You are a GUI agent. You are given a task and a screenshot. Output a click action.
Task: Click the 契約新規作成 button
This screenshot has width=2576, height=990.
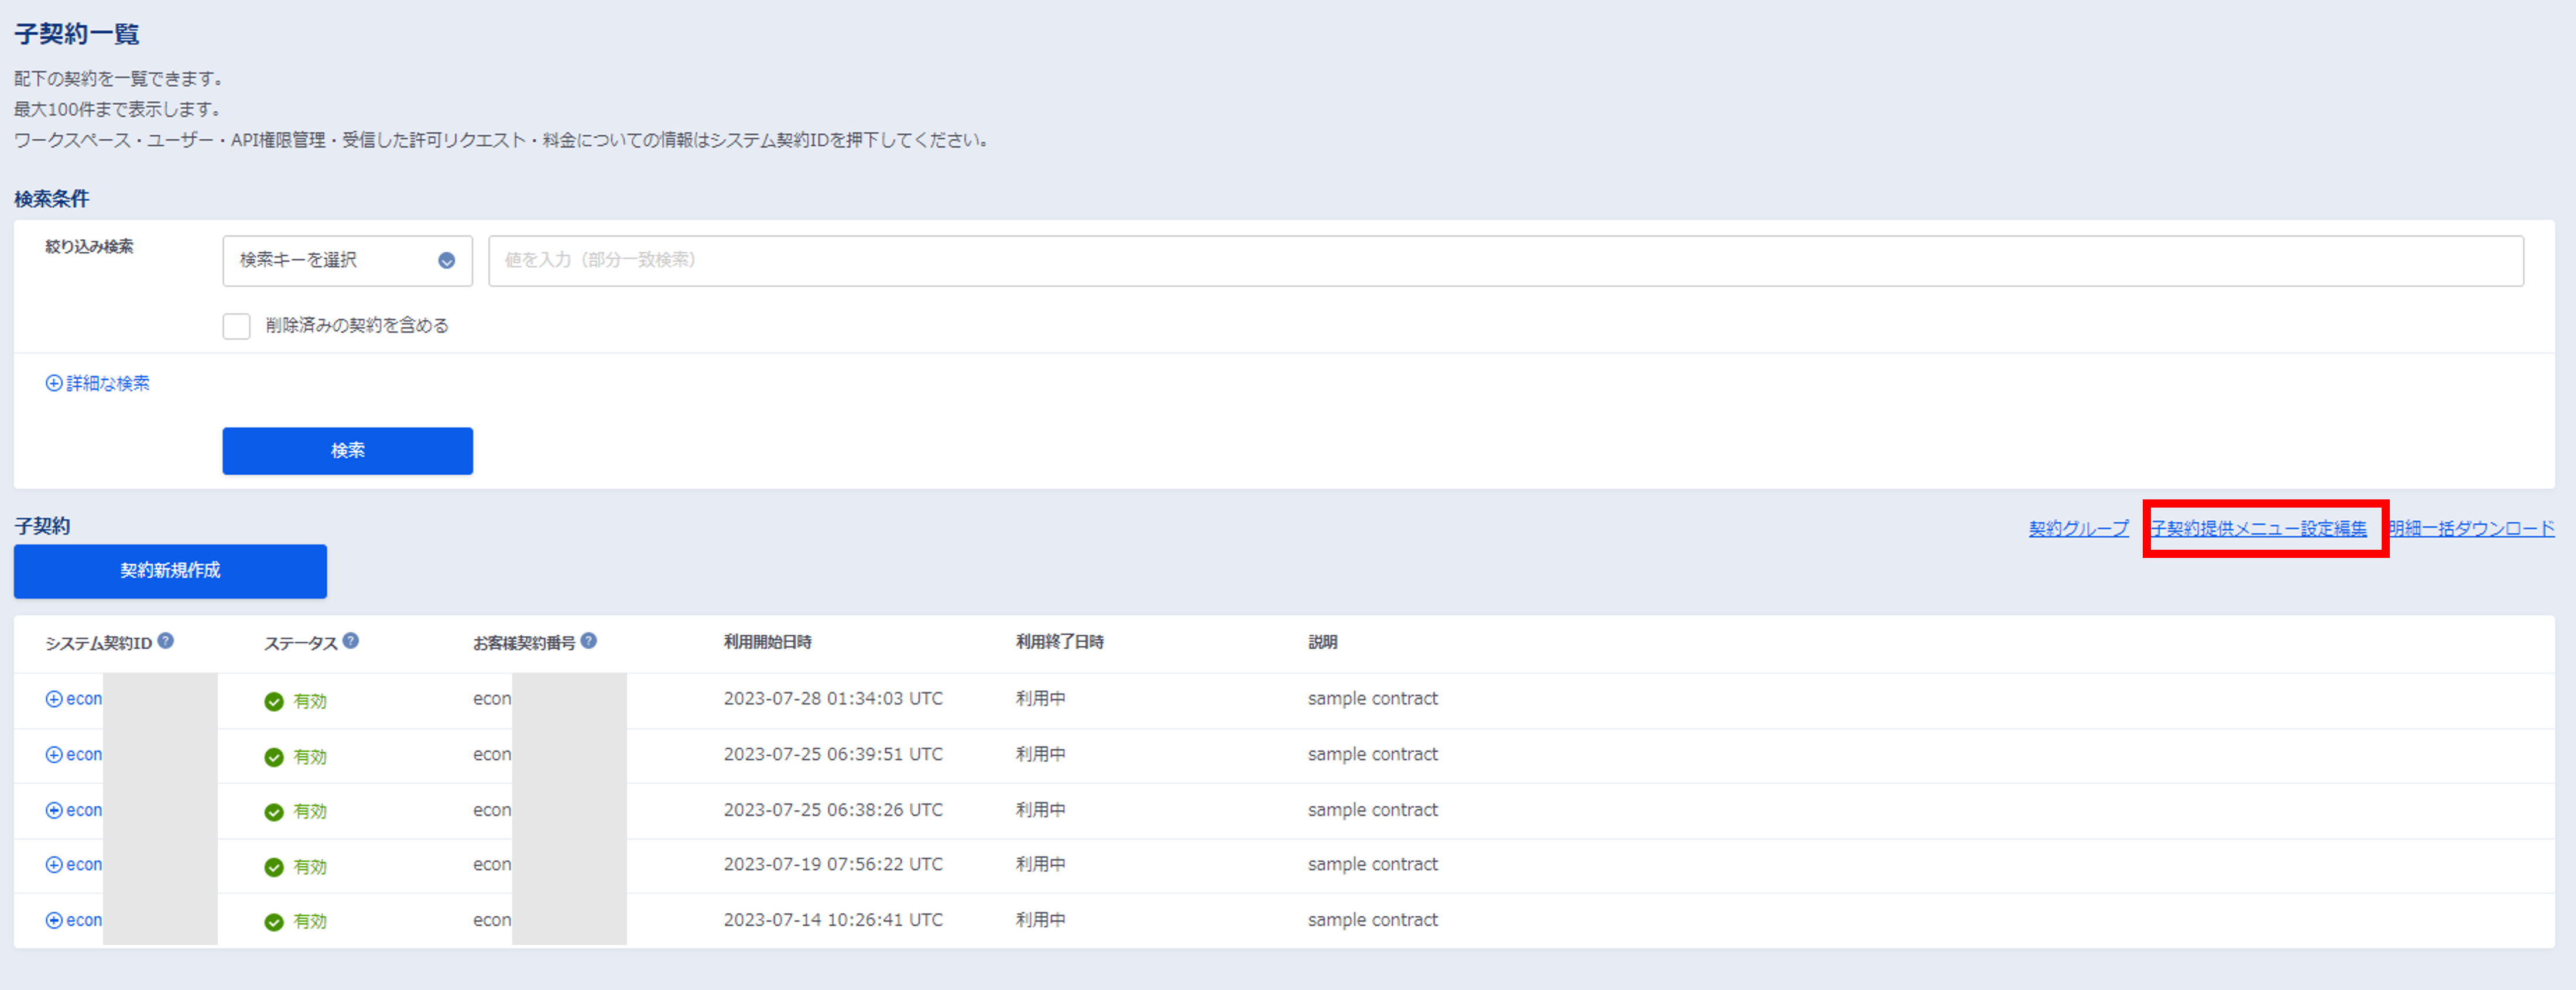(x=169, y=571)
